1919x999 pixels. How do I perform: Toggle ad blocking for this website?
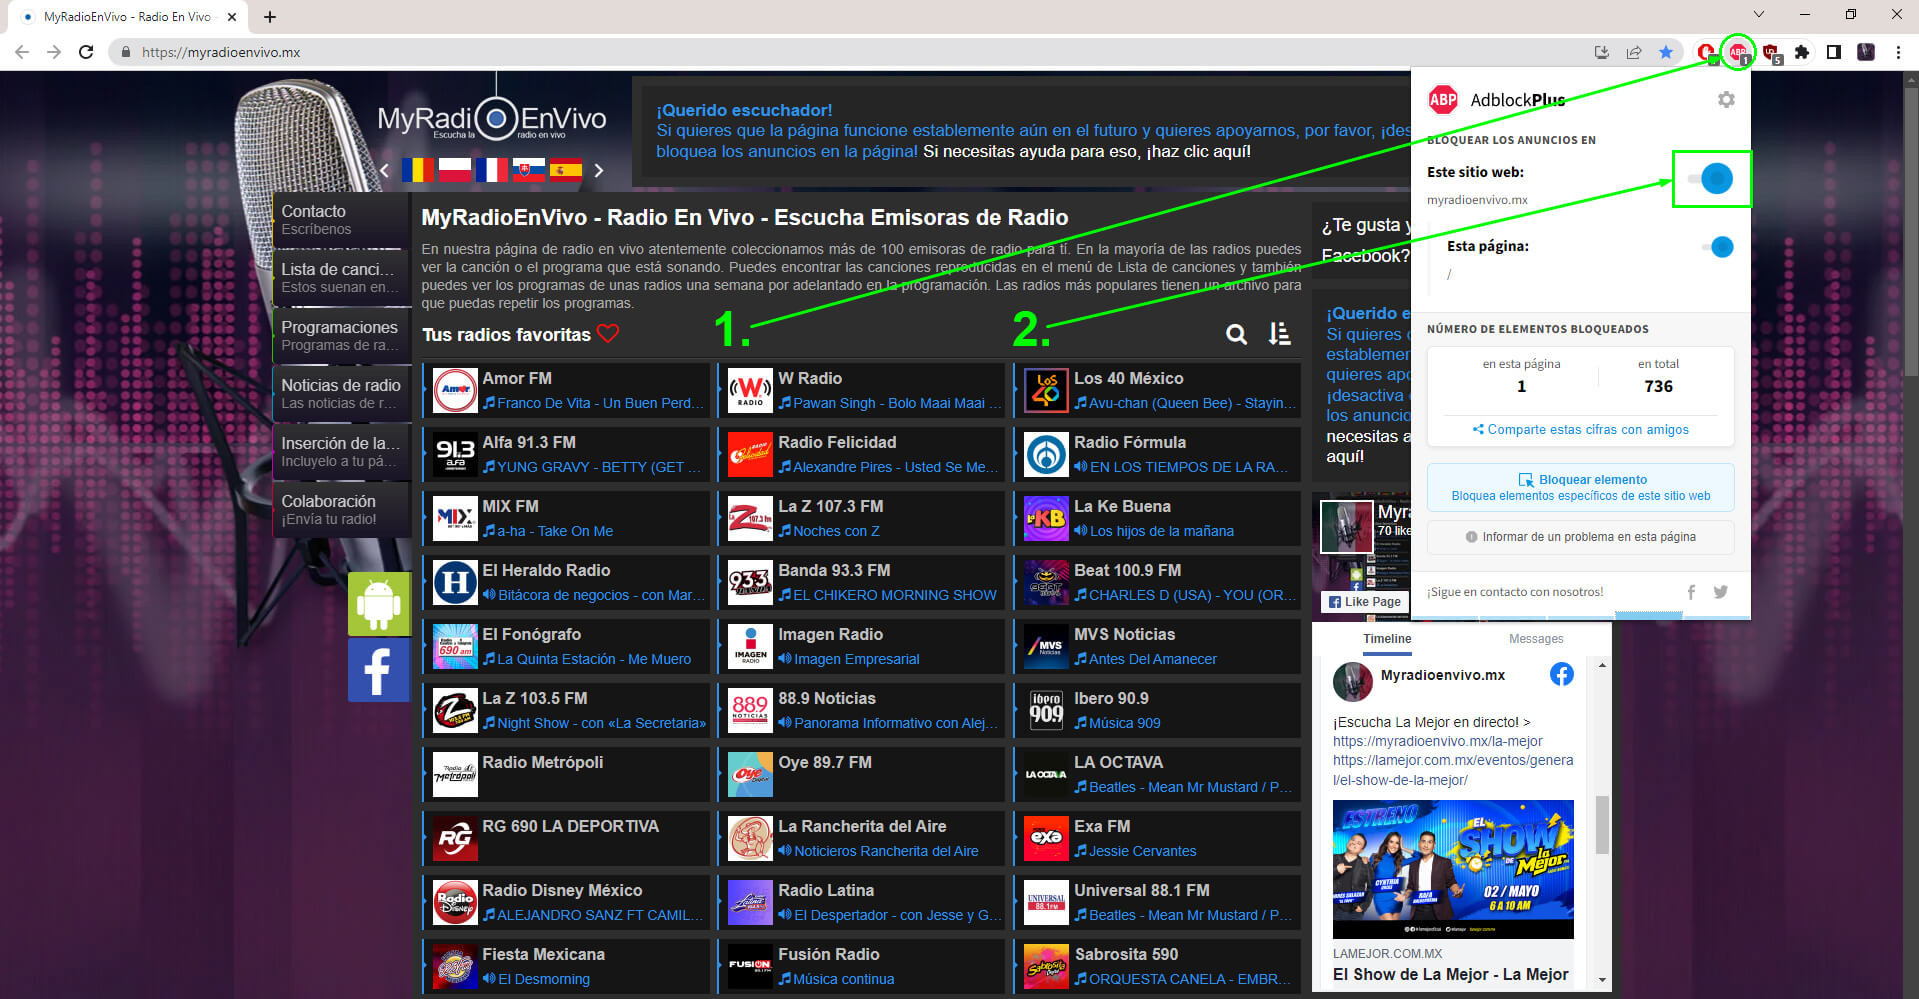(x=1712, y=179)
